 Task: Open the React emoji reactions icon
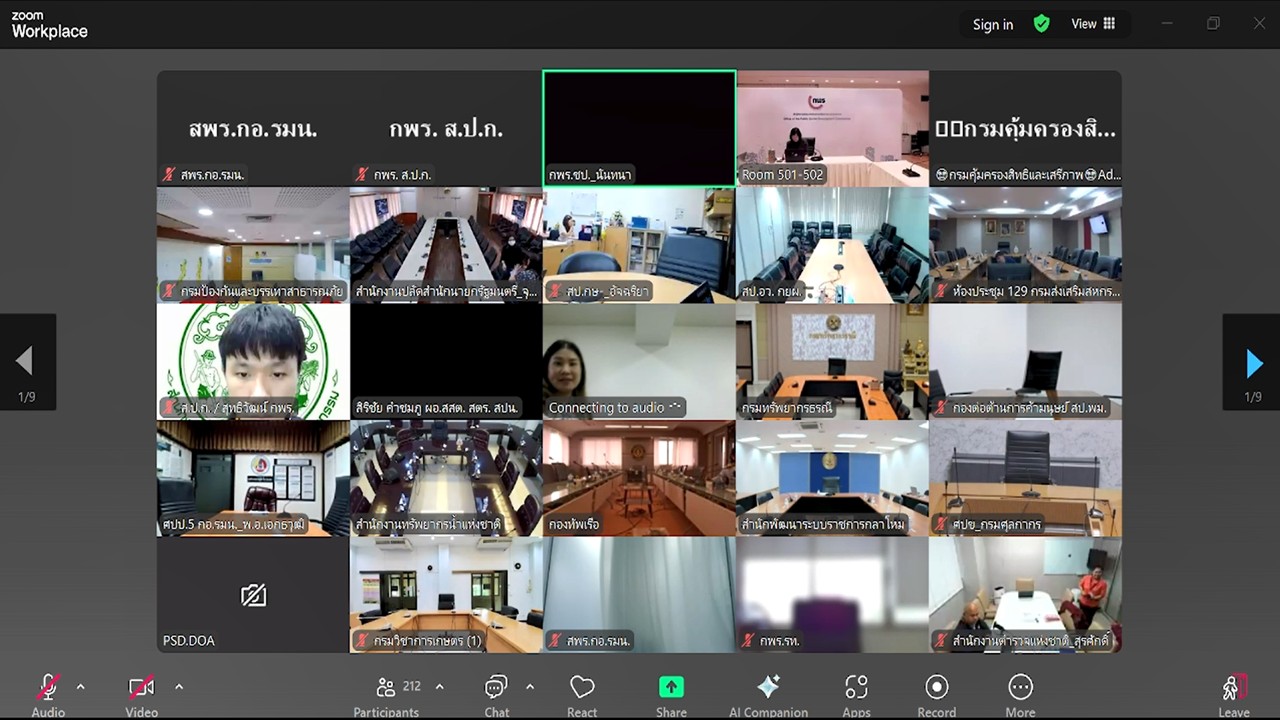[x=582, y=688]
